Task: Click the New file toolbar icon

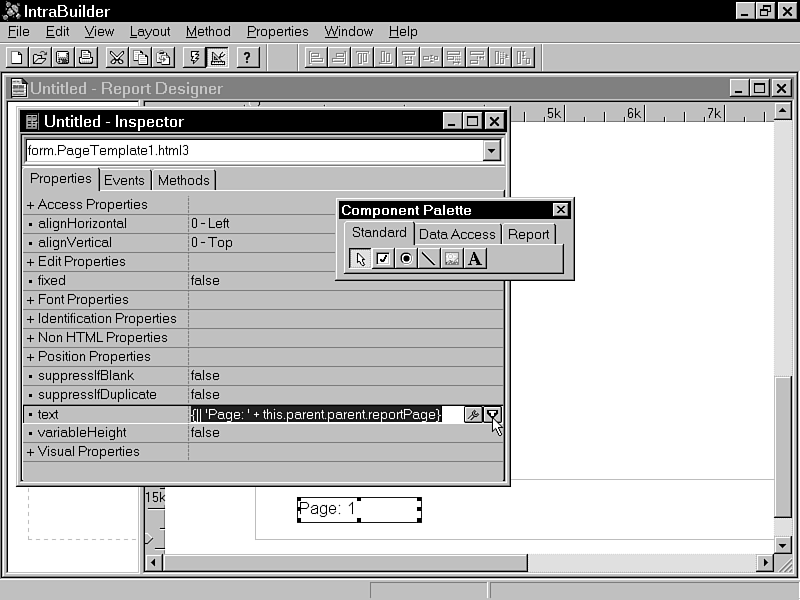Action: click(17, 57)
